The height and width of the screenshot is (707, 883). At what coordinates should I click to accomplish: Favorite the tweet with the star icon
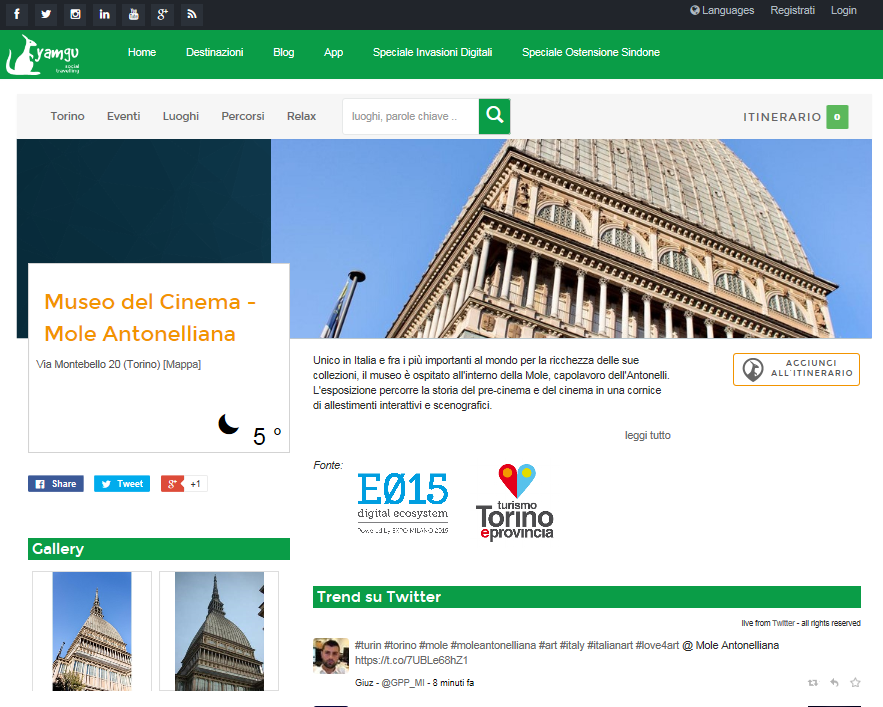point(855,682)
